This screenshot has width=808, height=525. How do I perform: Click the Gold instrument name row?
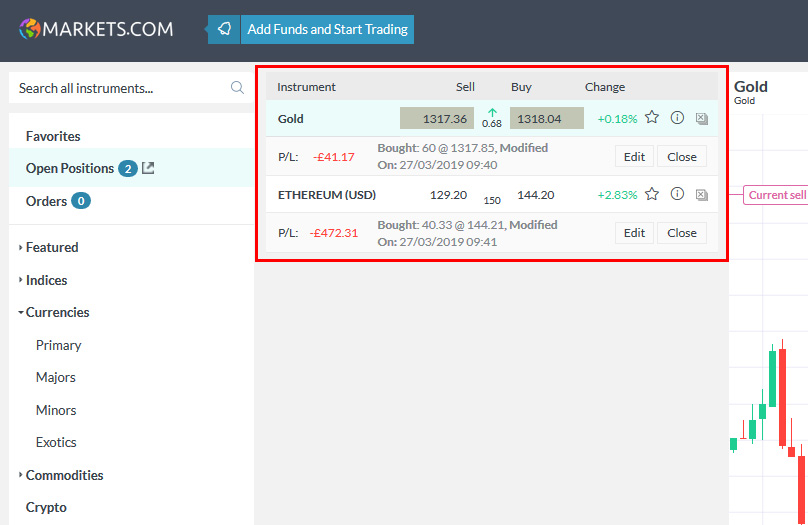point(291,118)
